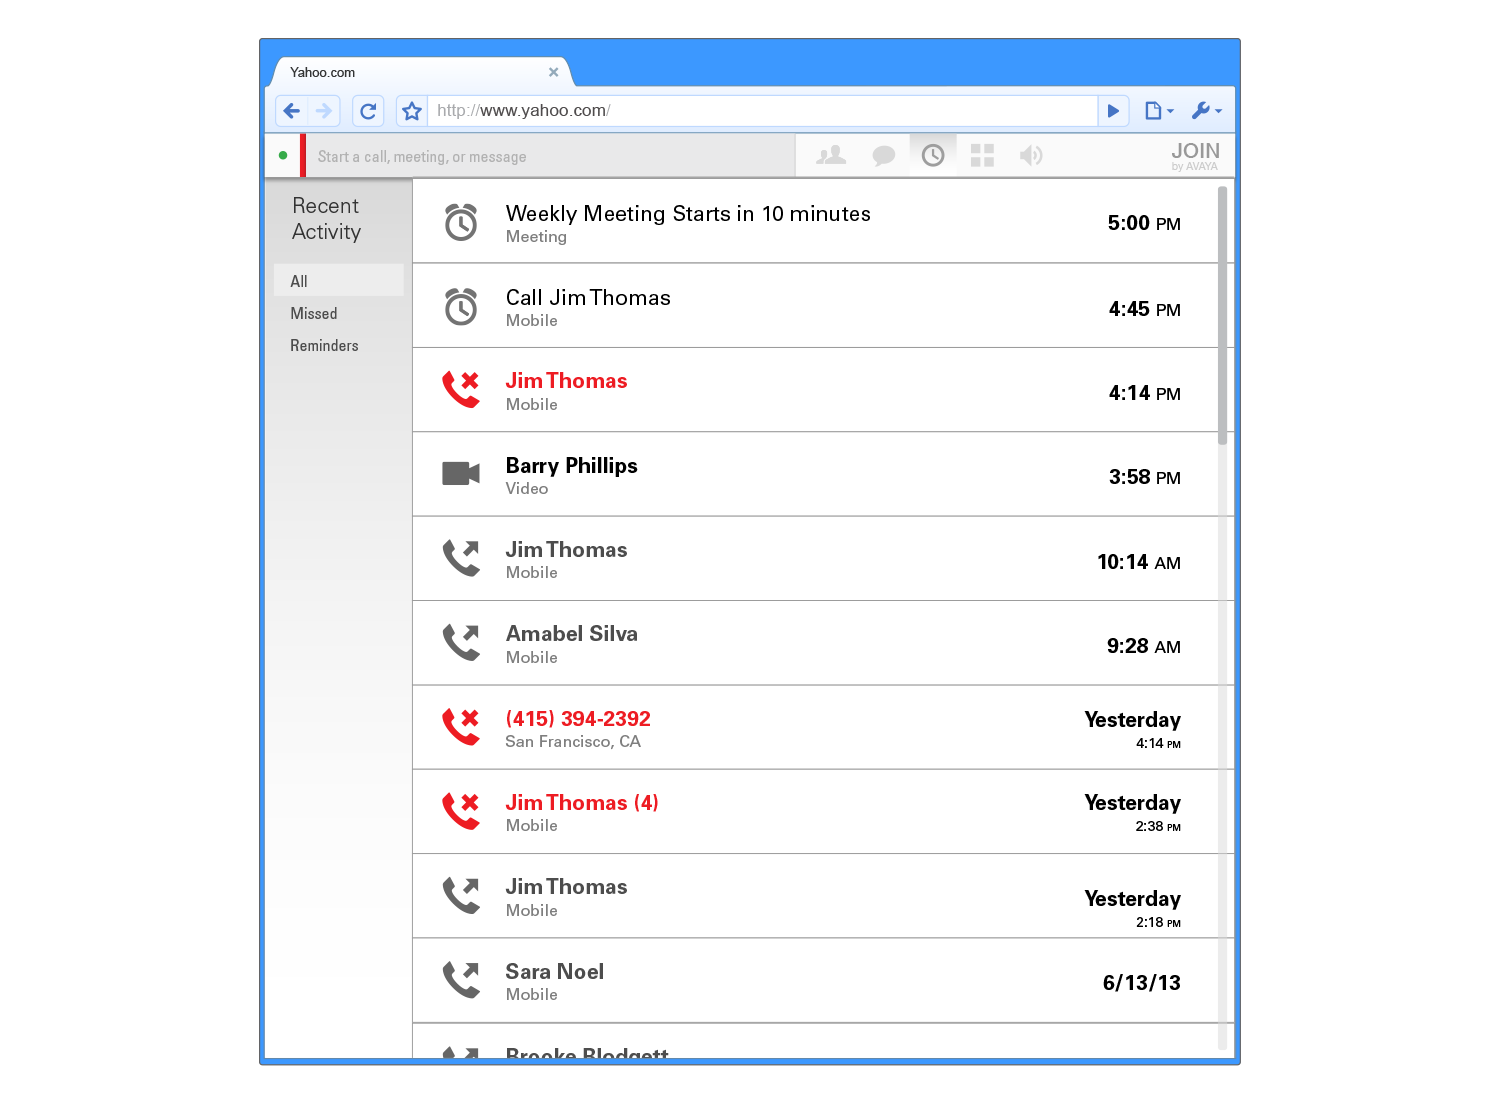The image size is (1500, 1100).
Task: Select the Yahoo.com browser tab
Action: click(x=420, y=72)
